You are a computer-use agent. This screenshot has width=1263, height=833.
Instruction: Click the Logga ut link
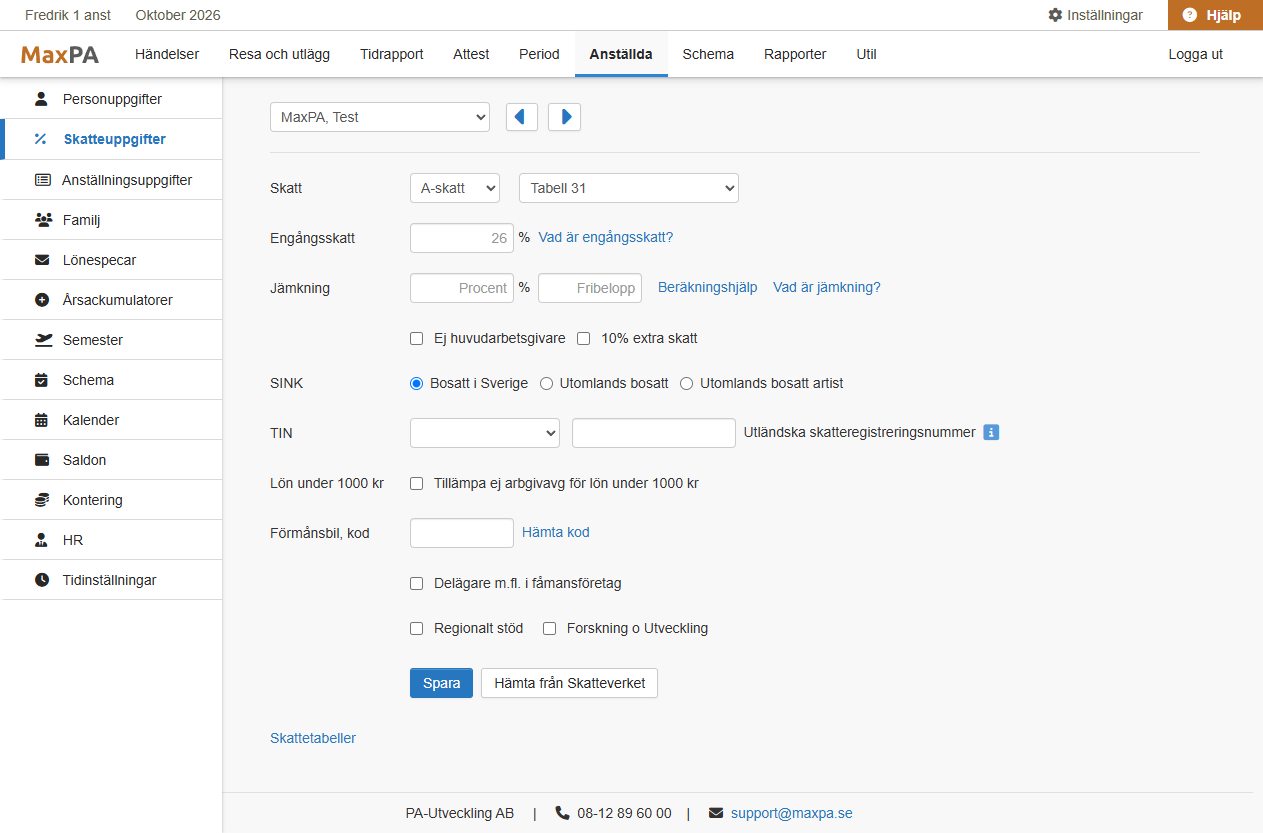tap(1196, 54)
